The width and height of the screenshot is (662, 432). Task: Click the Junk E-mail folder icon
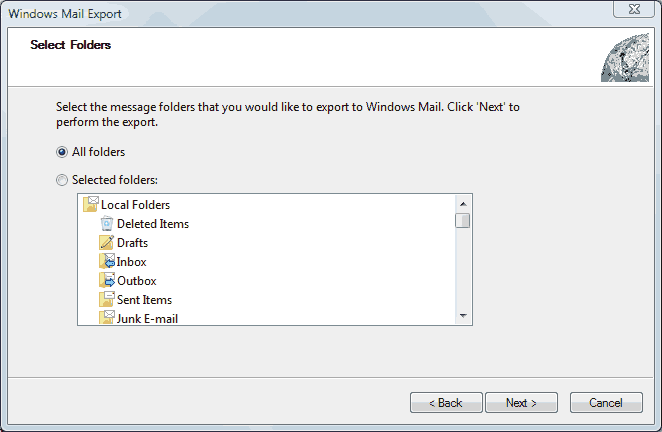pyautogui.click(x=107, y=317)
